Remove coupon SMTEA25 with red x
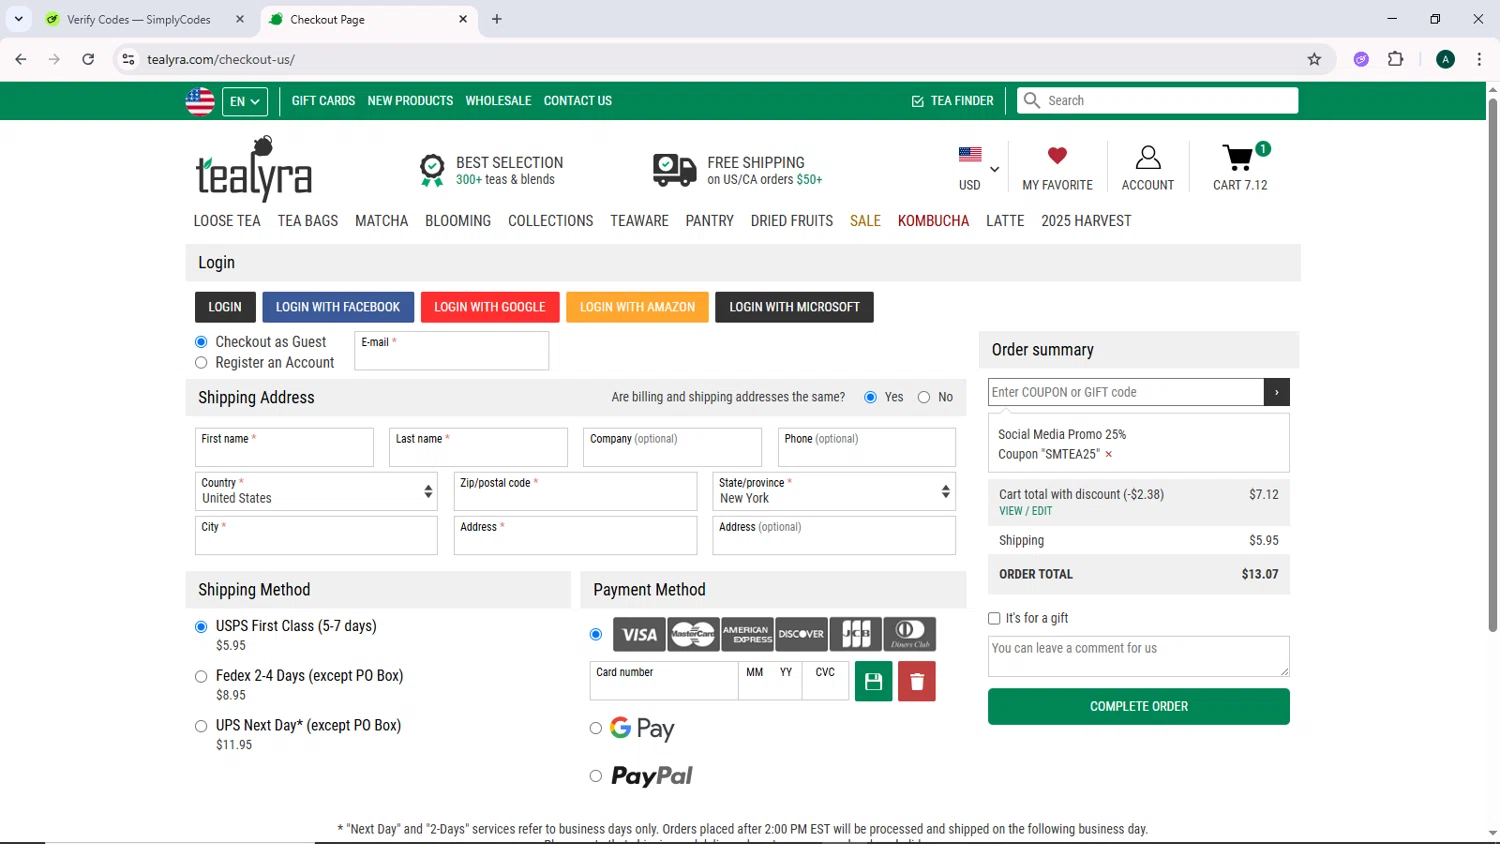The image size is (1500, 844). [x=1108, y=454]
